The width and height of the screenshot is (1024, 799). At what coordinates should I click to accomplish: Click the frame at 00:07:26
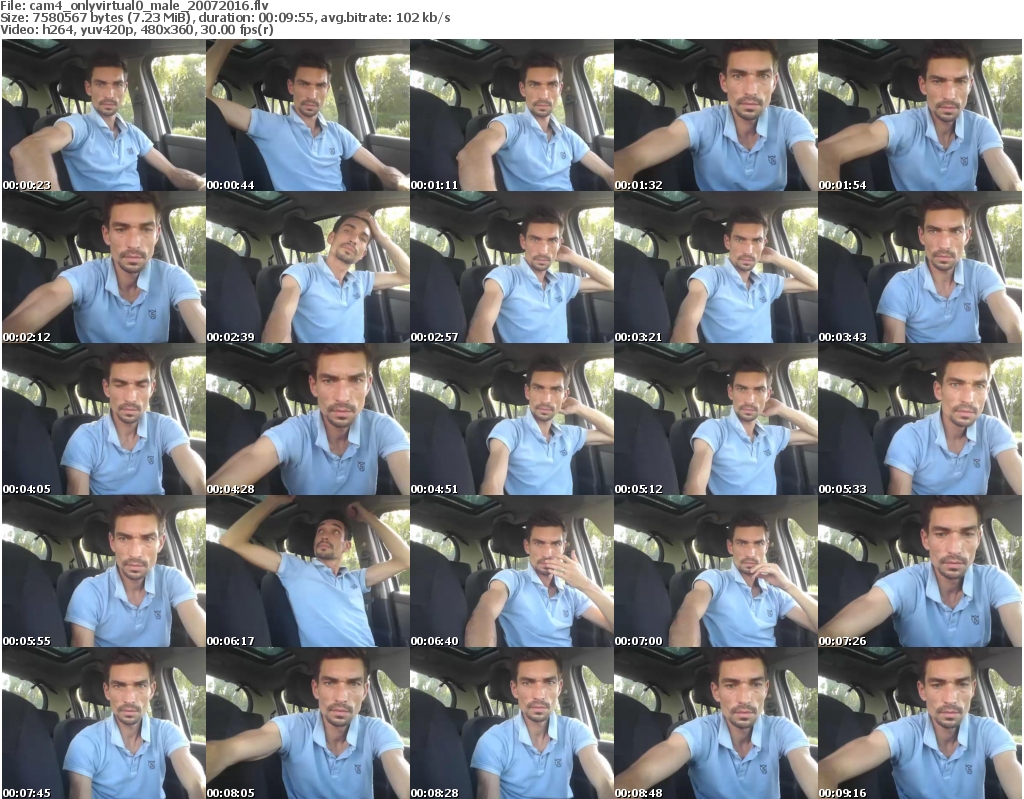(920, 571)
